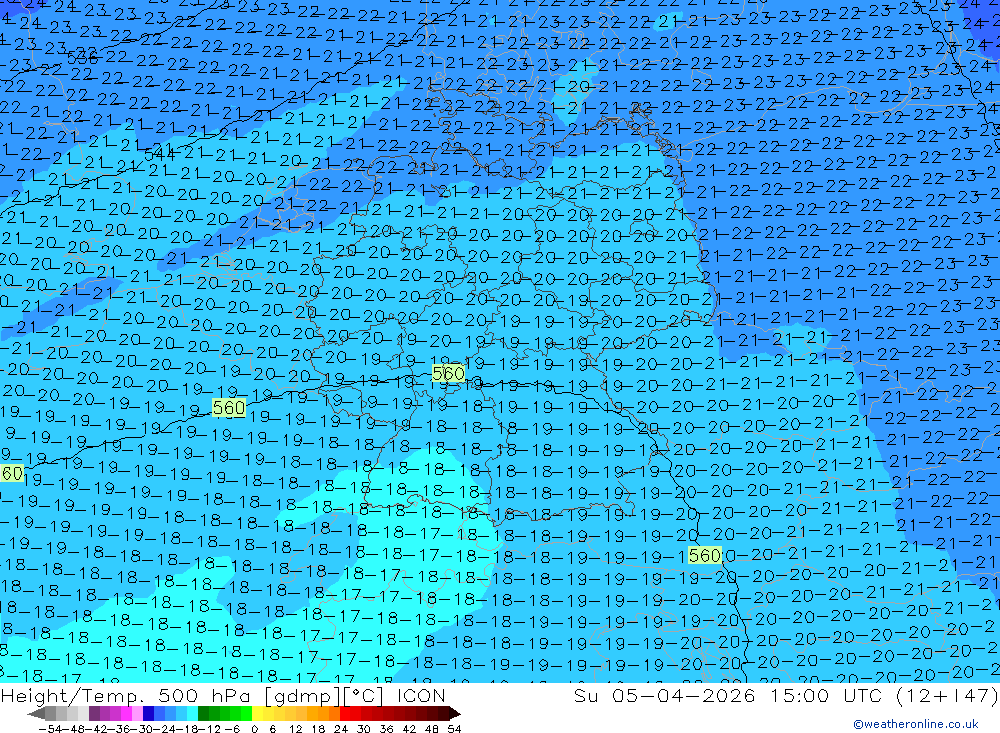Click the '(12+147)' run offset label
Viewport: 1000px width, 733px height.
(946, 695)
